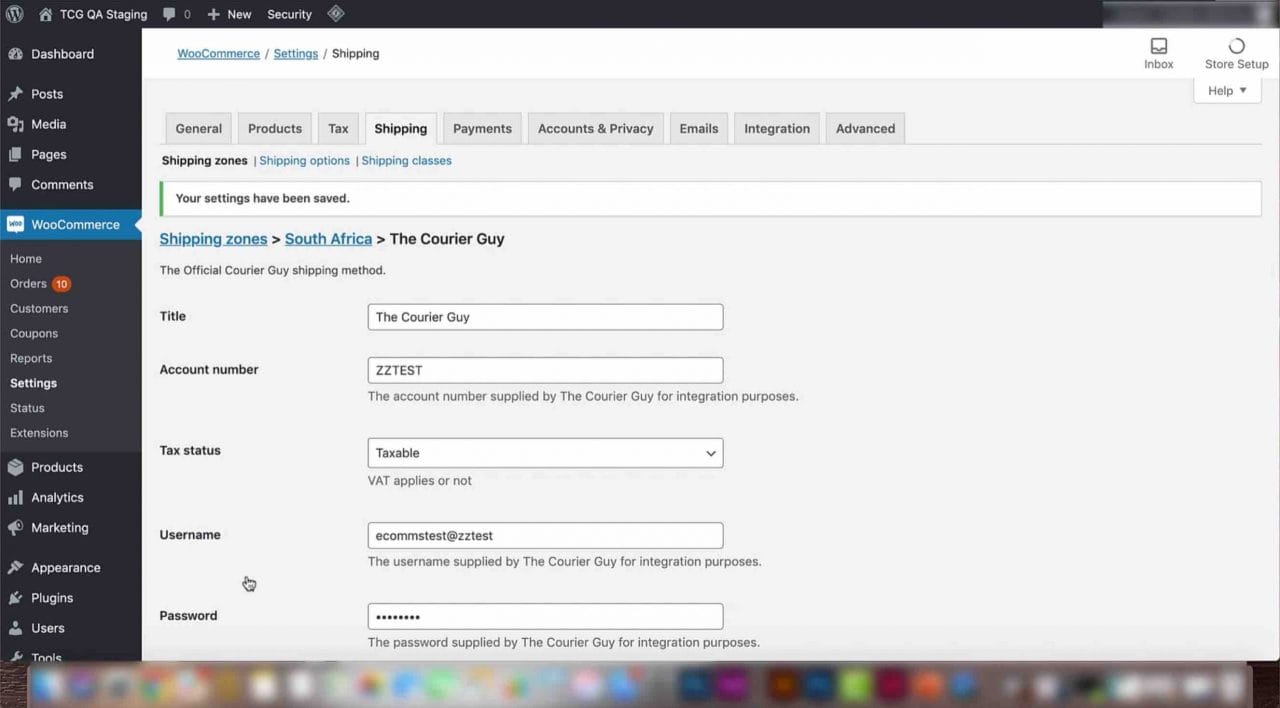Open the Analytics sidebar icon
This screenshot has height=708, width=1280.
point(14,497)
